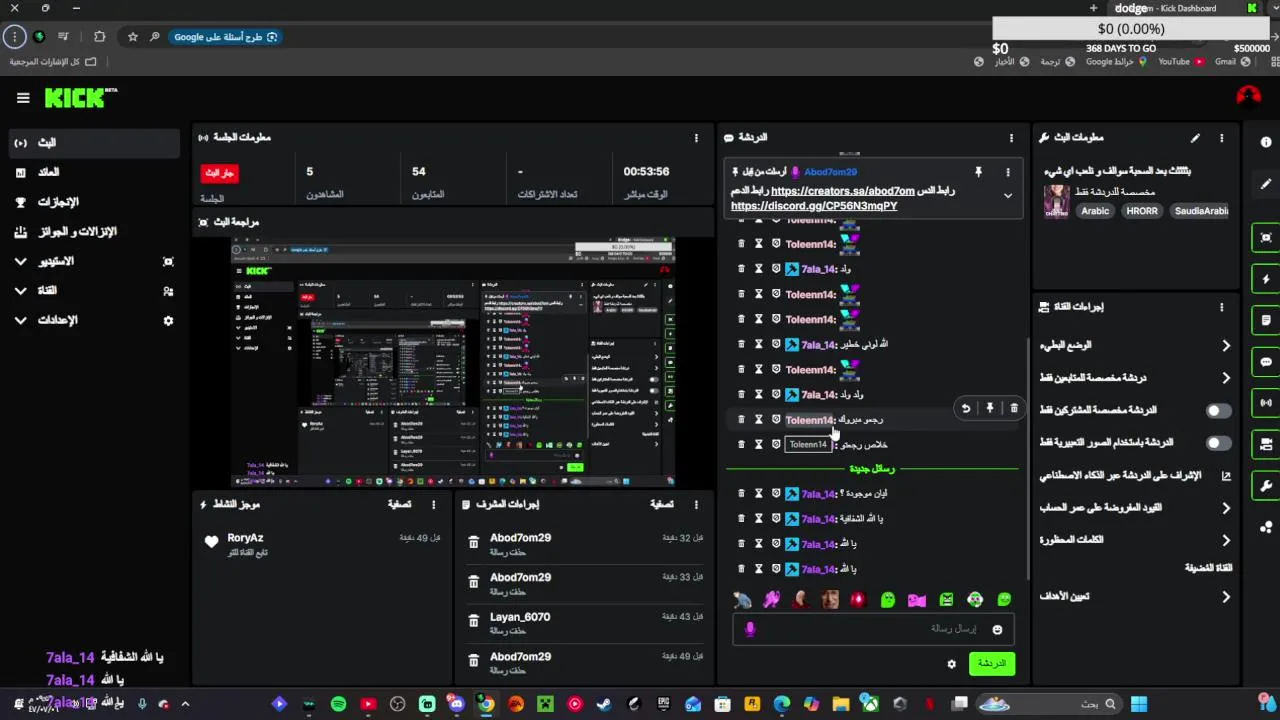Open creators.sa/abod7om link in pinned message

[842, 191]
